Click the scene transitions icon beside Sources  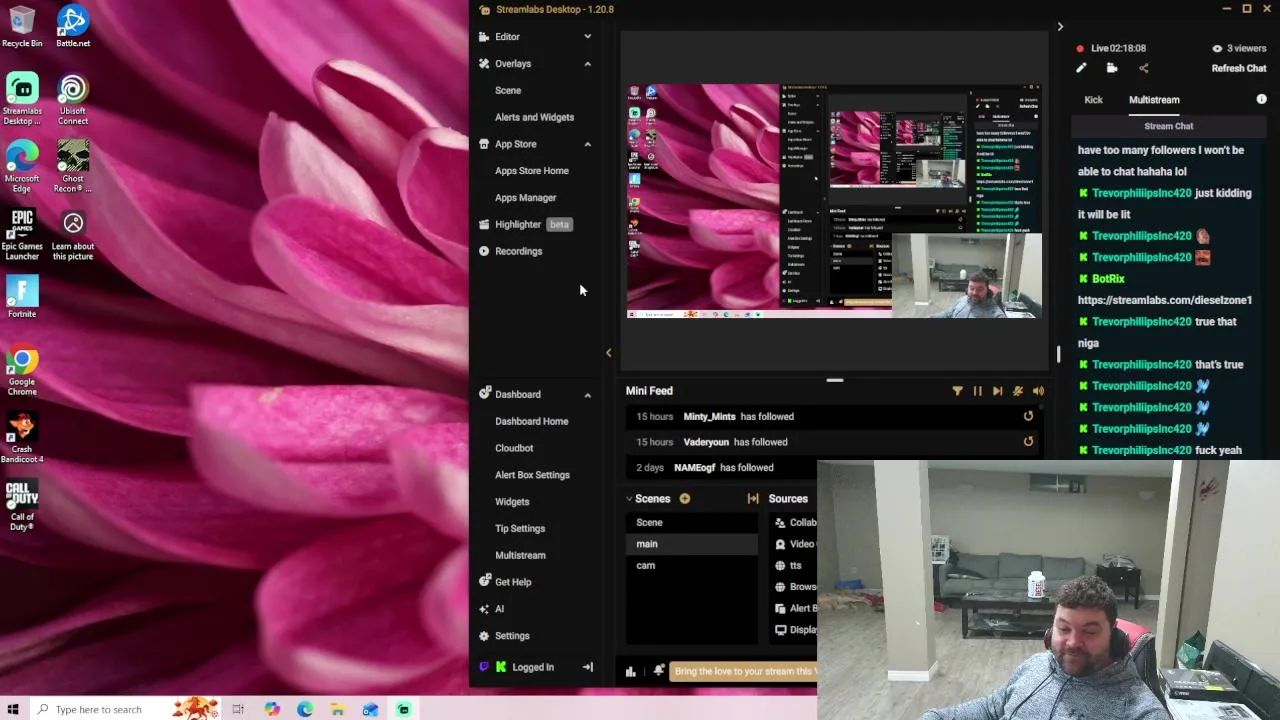point(753,498)
